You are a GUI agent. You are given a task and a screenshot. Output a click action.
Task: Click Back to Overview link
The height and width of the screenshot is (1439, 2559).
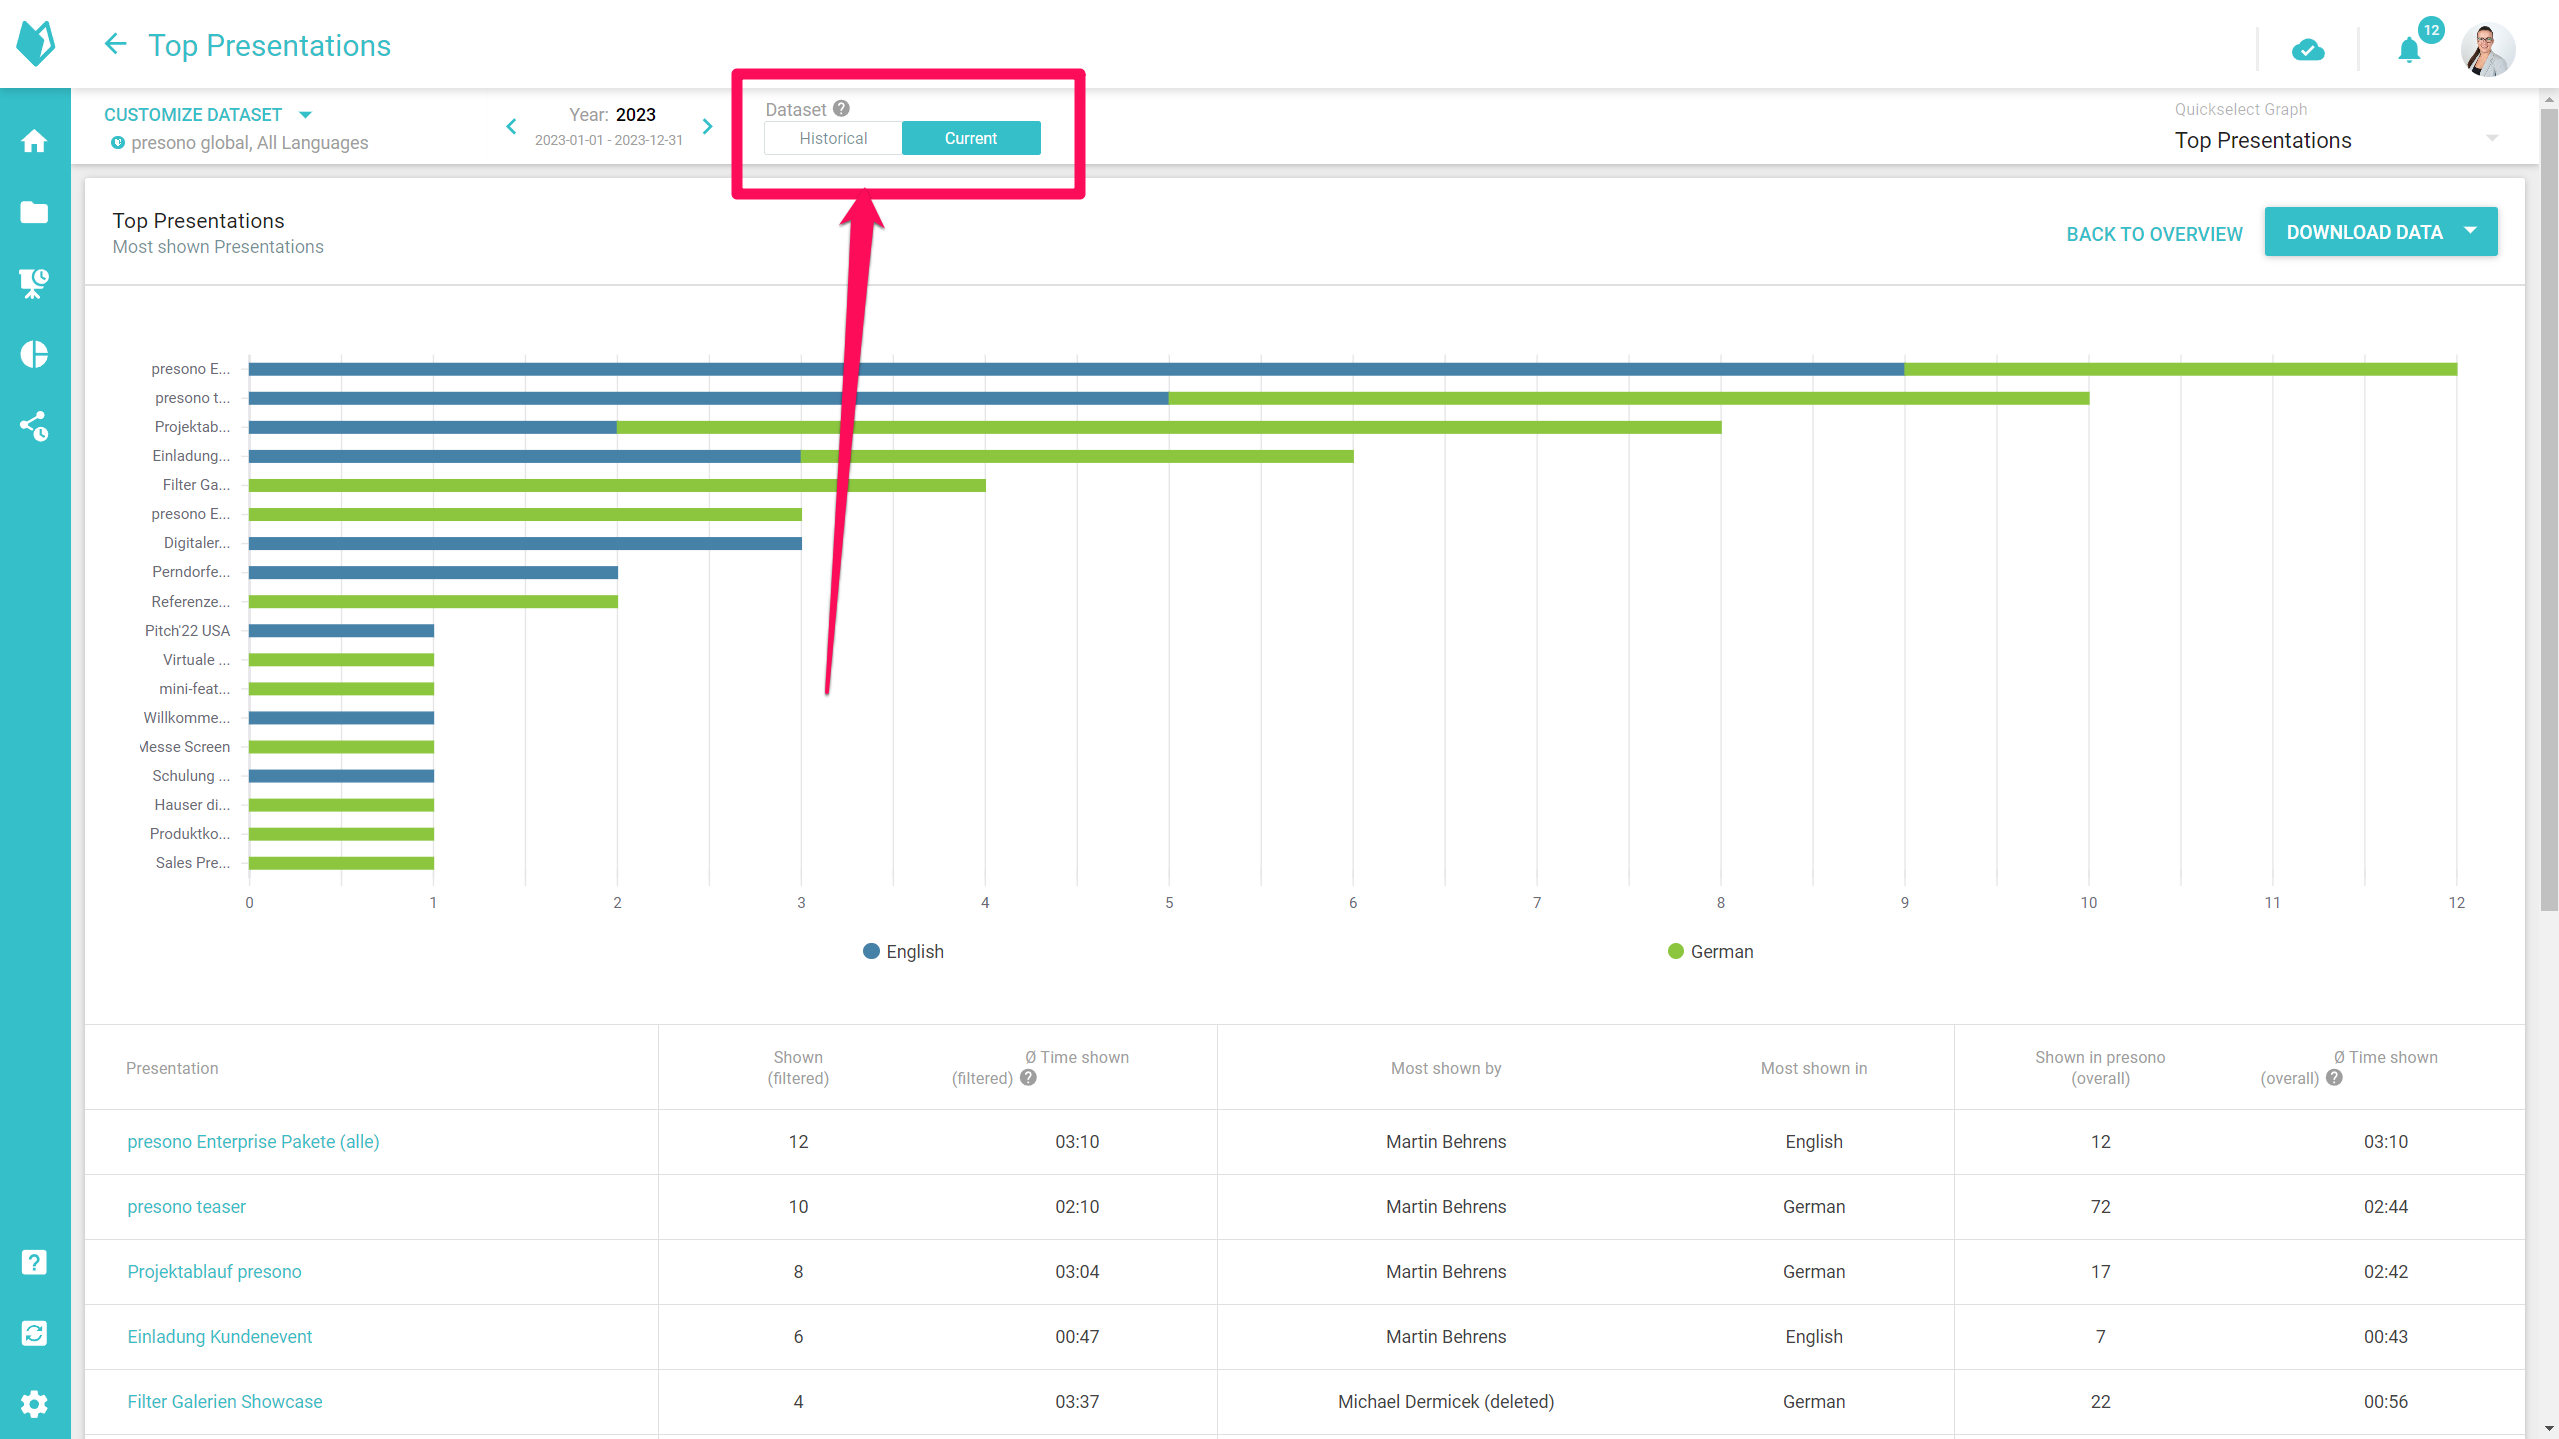tap(2155, 234)
